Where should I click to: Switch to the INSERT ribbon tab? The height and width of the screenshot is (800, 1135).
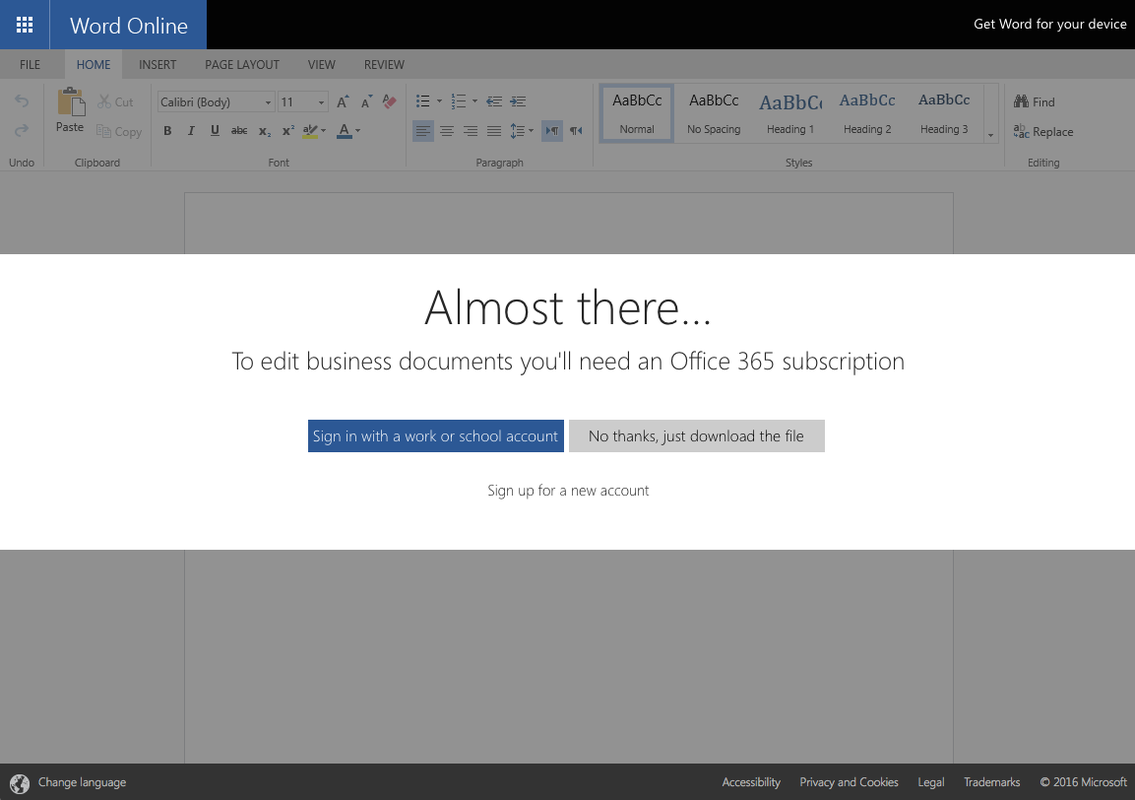click(157, 64)
